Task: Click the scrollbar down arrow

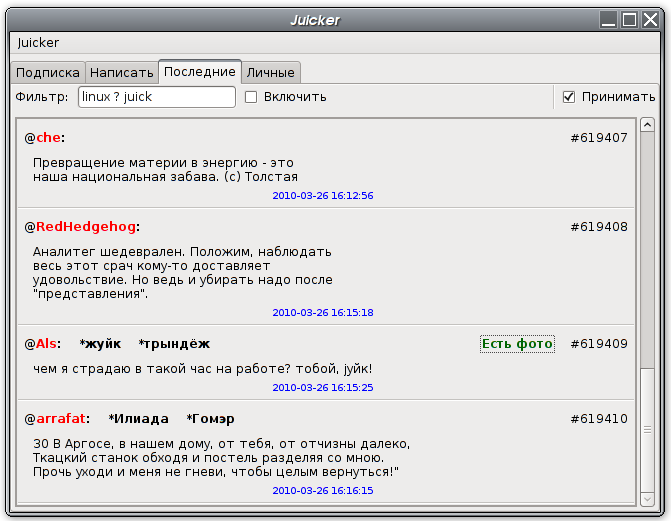Action: (647, 497)
